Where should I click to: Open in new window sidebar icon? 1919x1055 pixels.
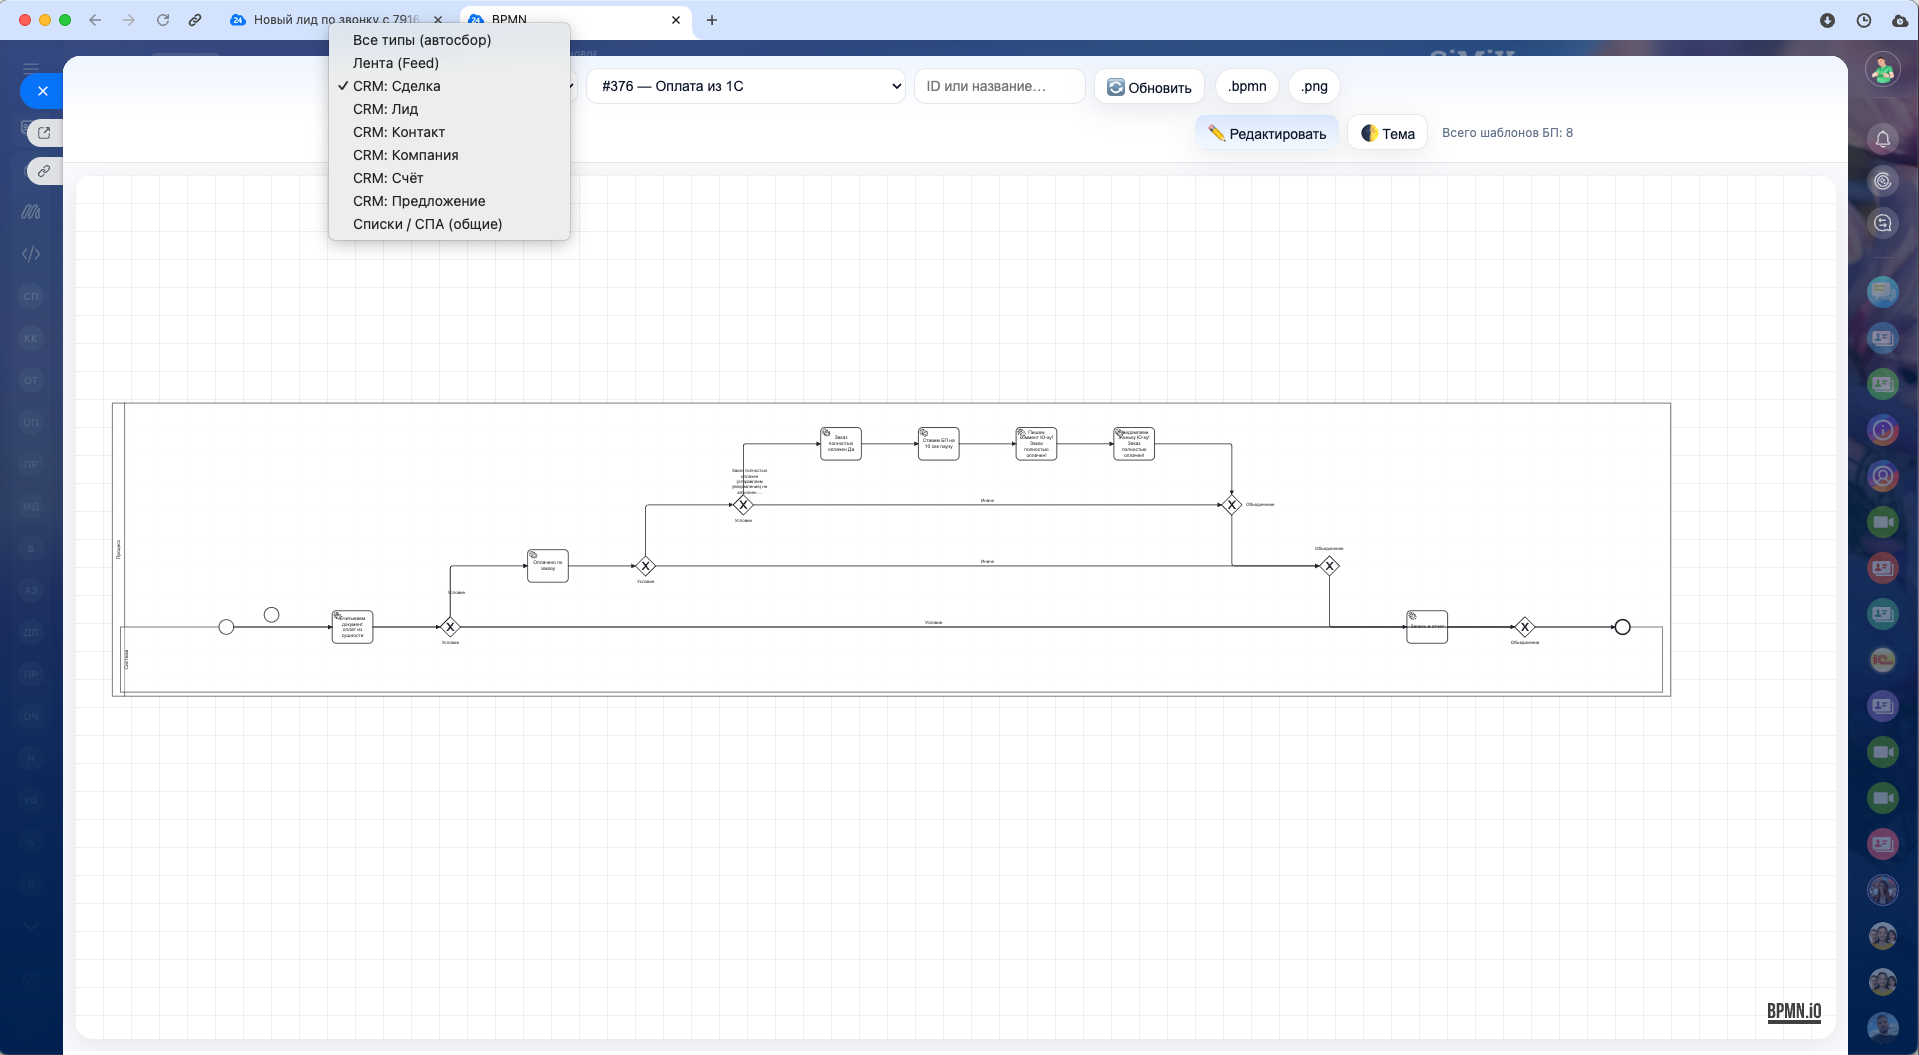pyautogui.click(x=44, y=132)
